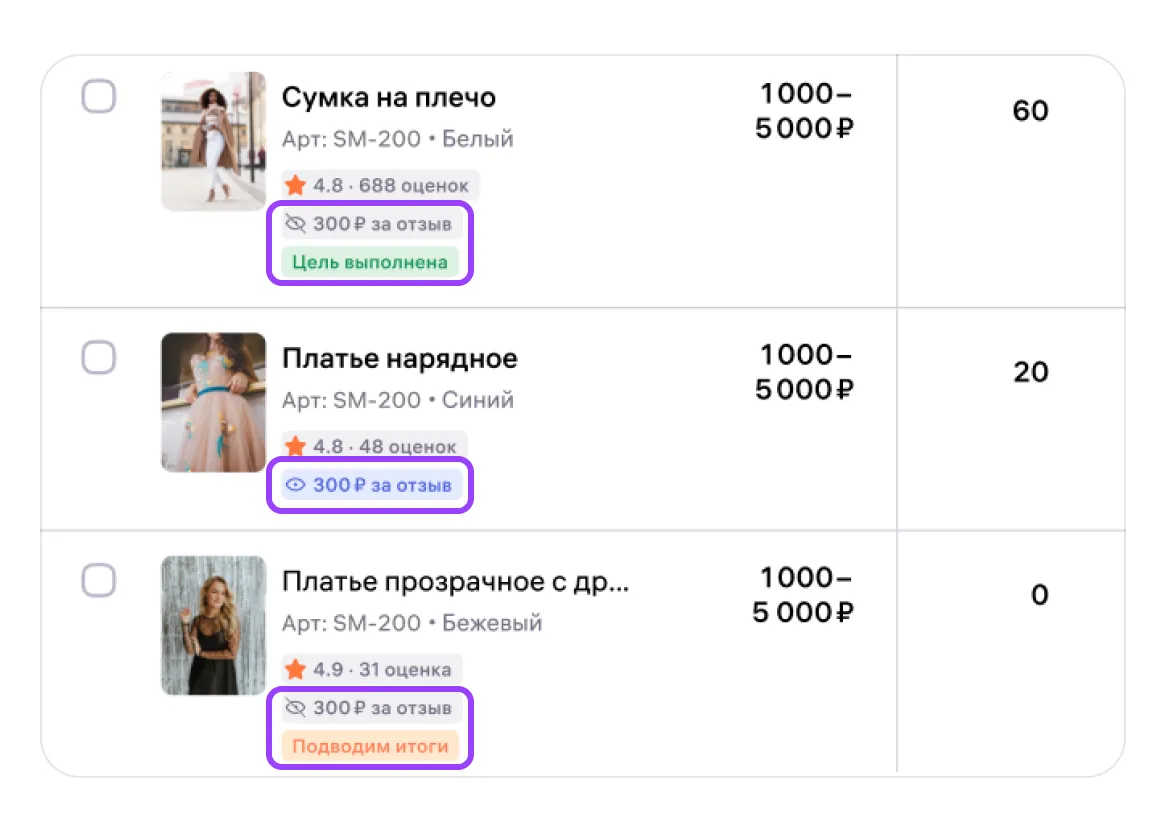
Task: Click the 4.9 · 31 оценка rating badge
Action: pos(372,669)
